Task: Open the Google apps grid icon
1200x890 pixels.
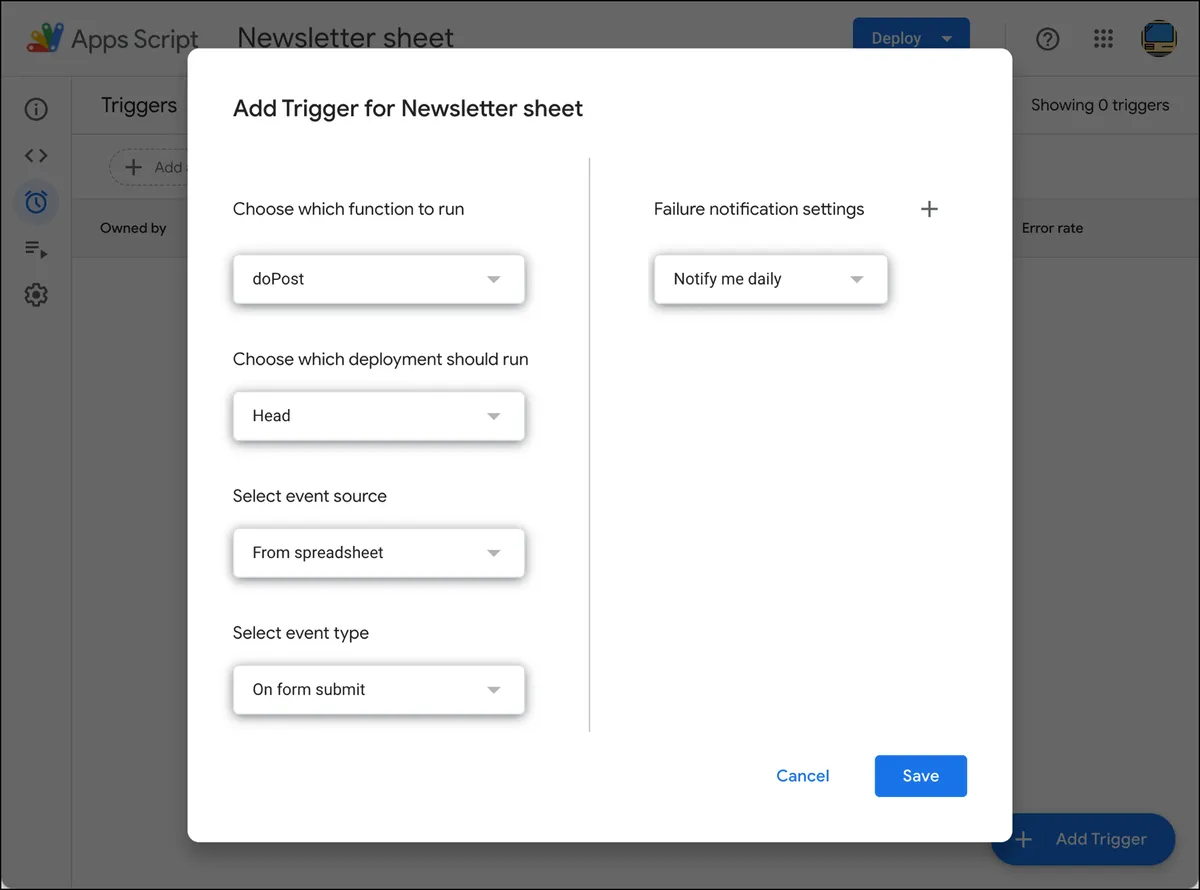Action: coord(1103,39)
